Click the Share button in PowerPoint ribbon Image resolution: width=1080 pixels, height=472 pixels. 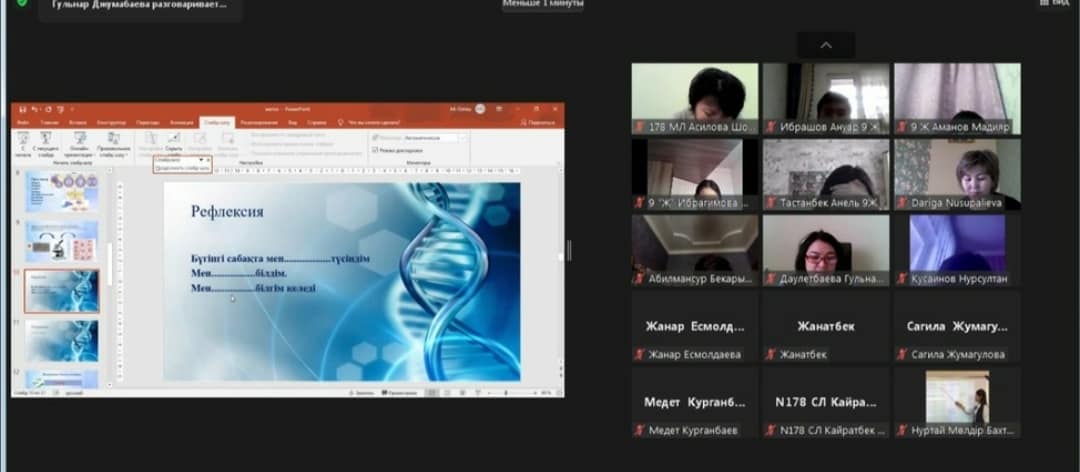tap(540, 122)
